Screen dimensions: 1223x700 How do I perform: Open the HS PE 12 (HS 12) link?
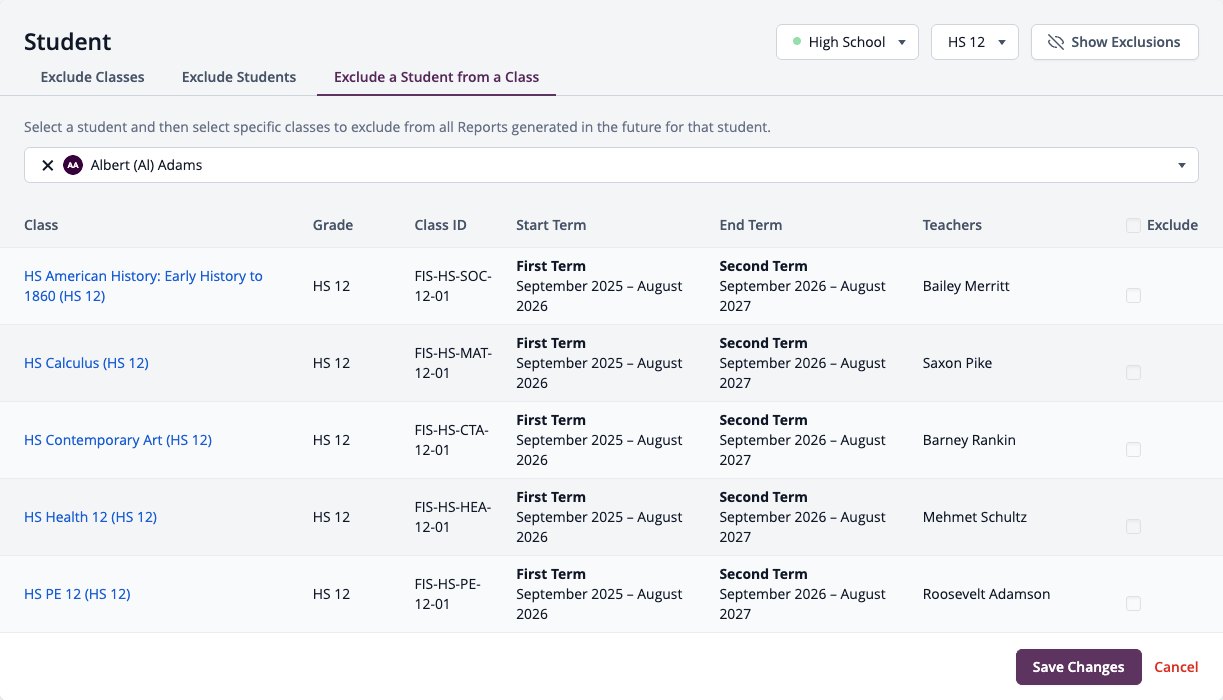click(77, 594)
